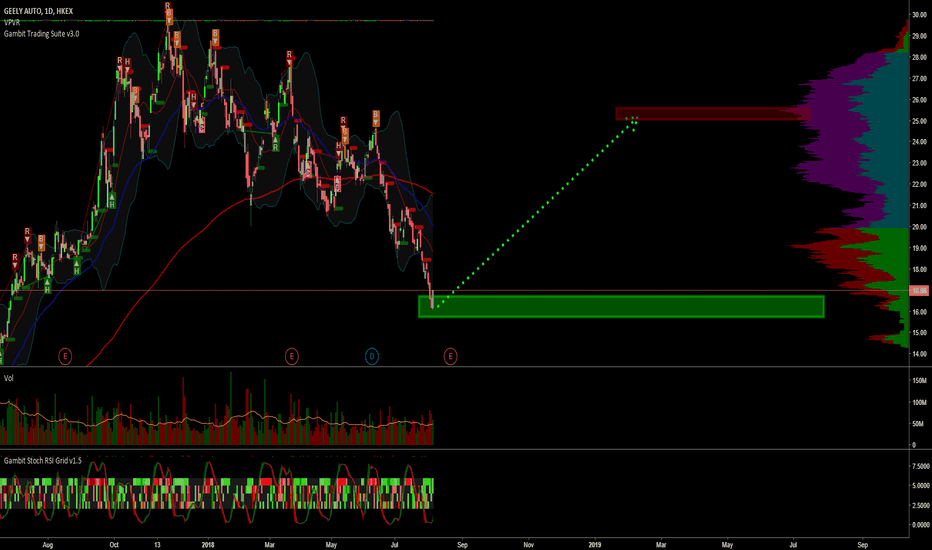Click the 50M volume axis label
This screenshot has width=932, height=550.
(918, 424)
